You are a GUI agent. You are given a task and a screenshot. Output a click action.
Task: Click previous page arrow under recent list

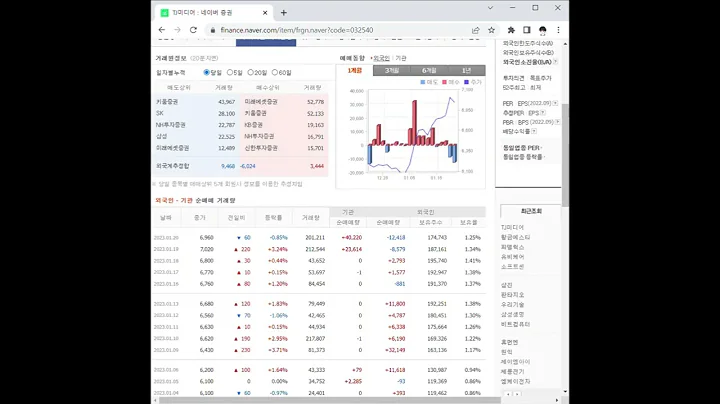click(508, 394)
